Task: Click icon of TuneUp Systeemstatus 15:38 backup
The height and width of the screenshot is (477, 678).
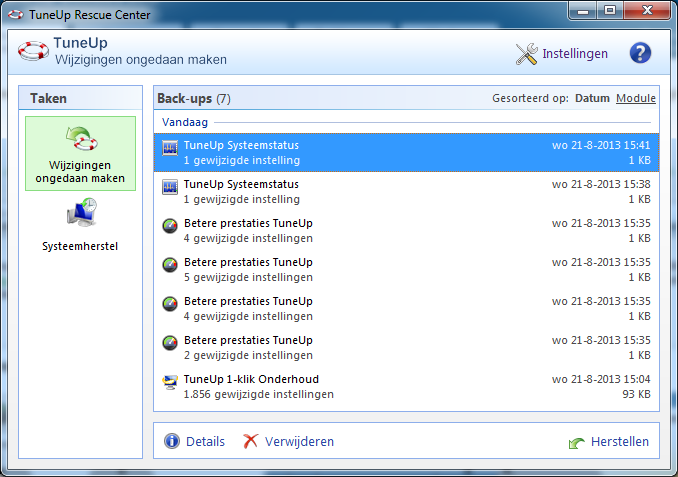Action: tap(170, 187)
